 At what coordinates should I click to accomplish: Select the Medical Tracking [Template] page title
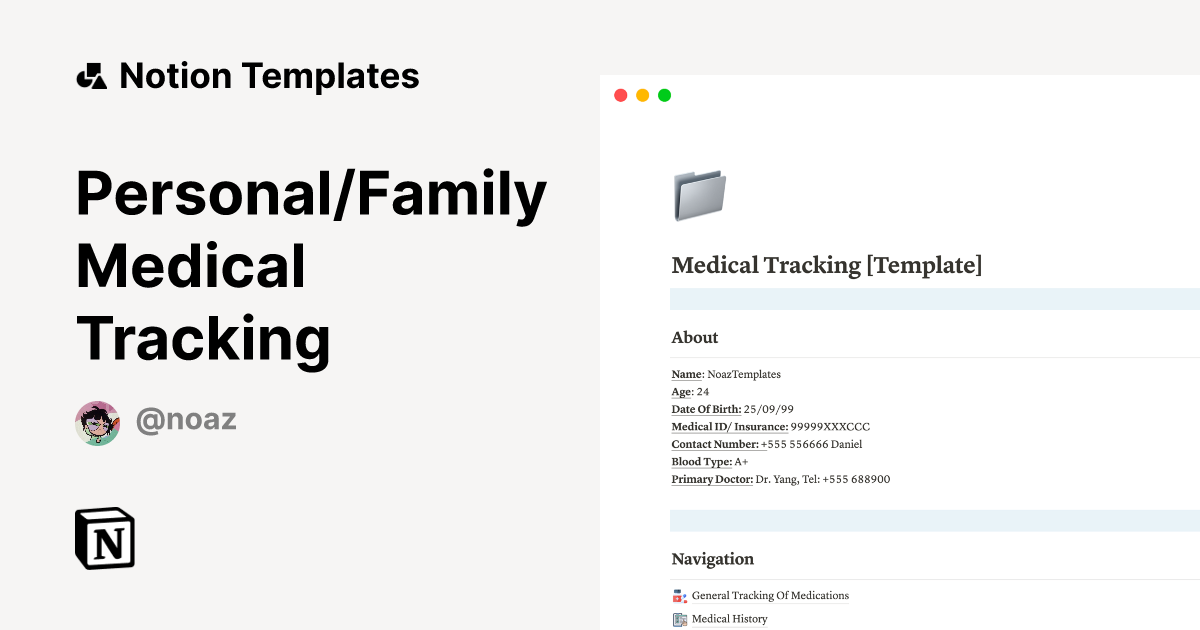826,265
